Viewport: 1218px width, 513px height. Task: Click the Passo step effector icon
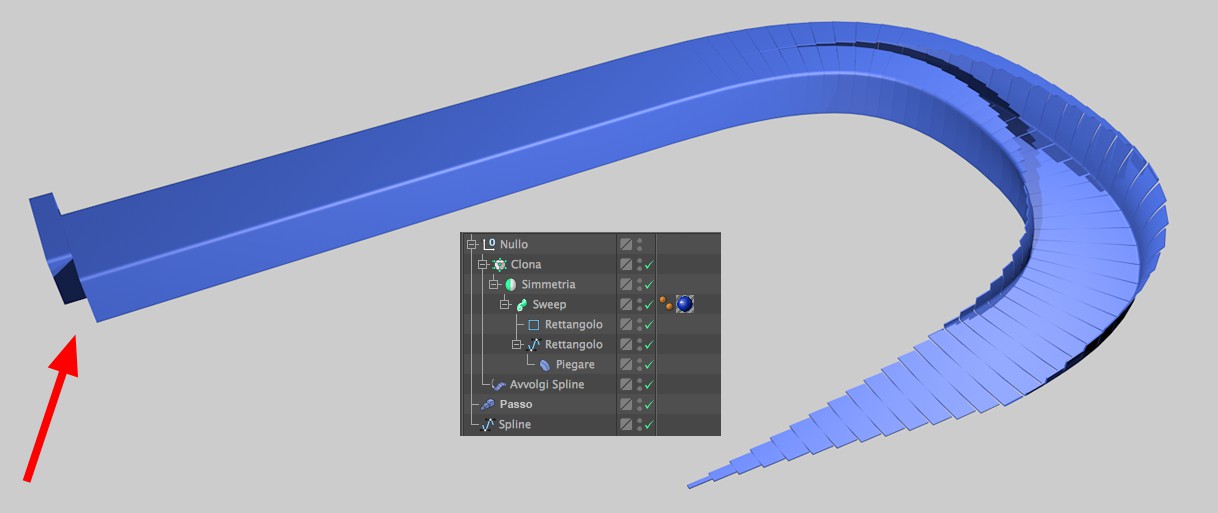pos(487,404)
